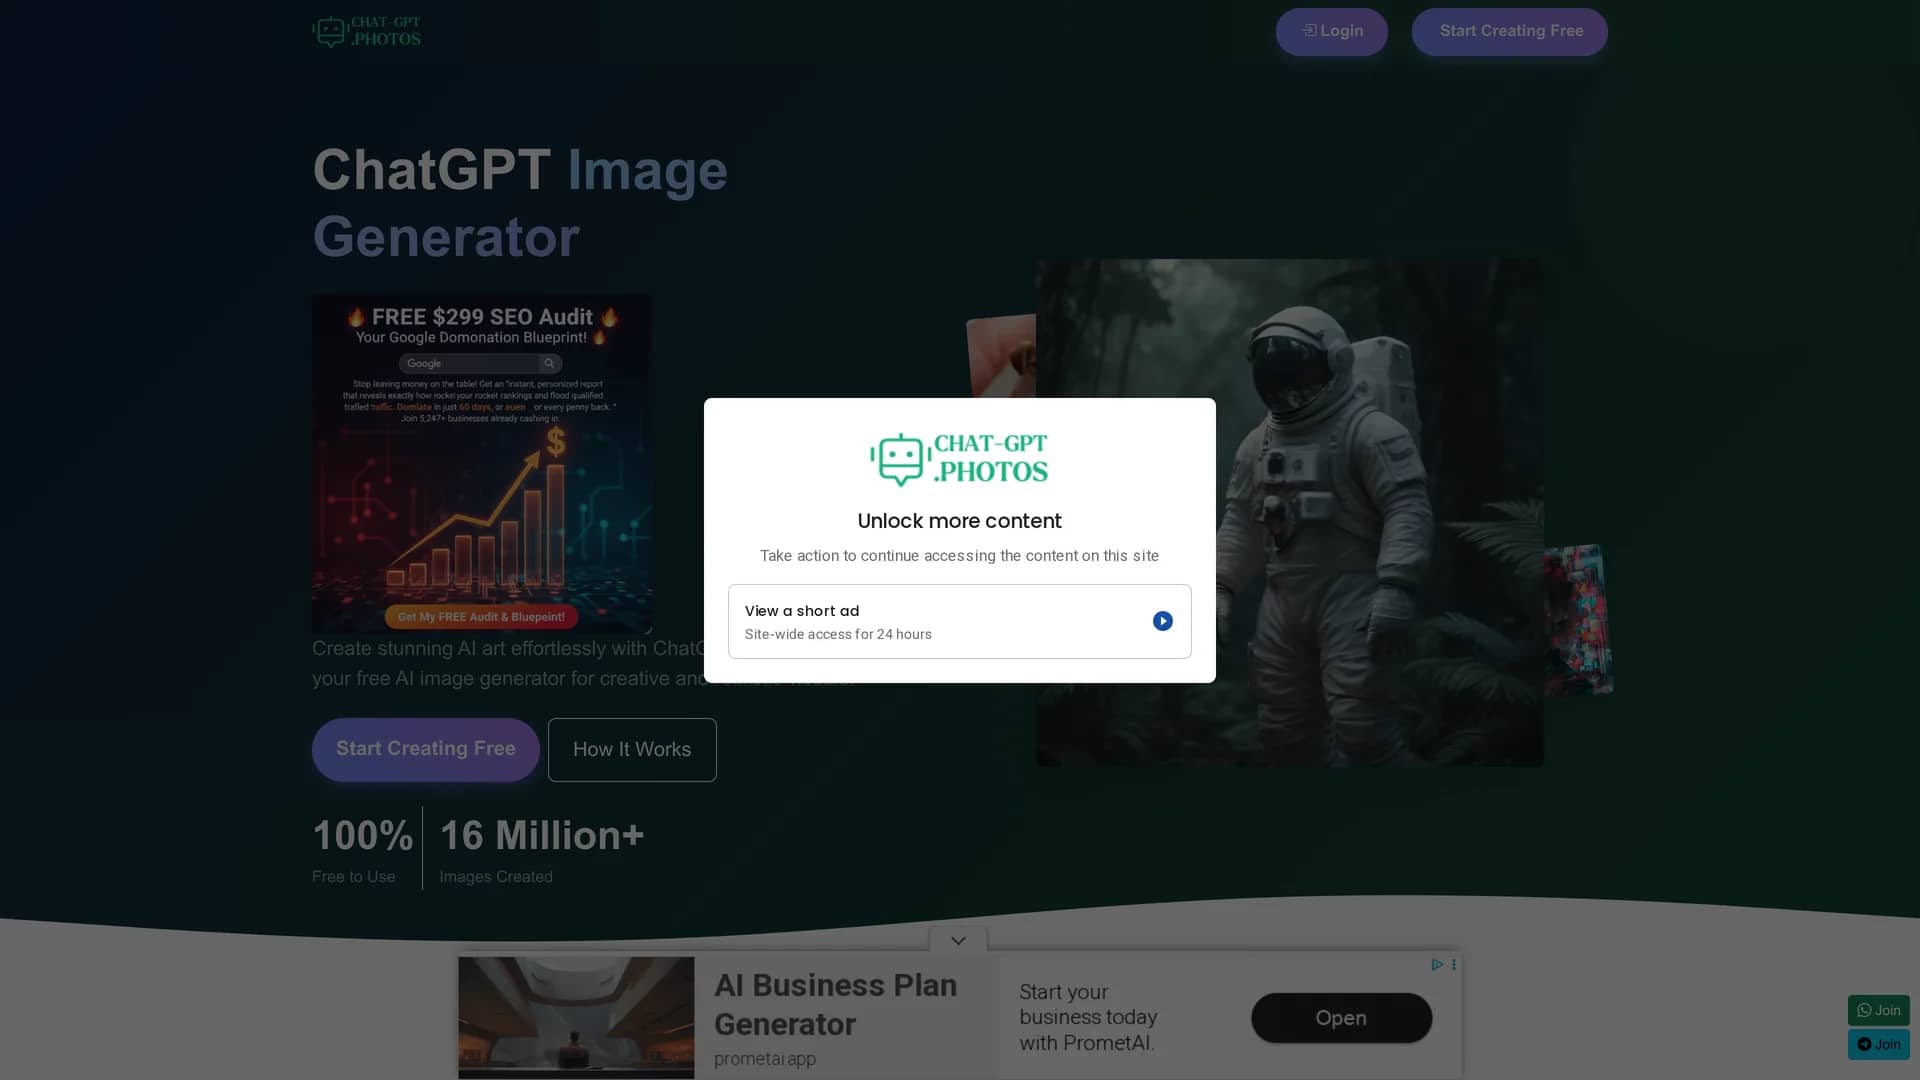Join via the WhatsApp Join button
The height and width of the screenshot is (1080, 1920).
pyautogui.click(x=1878, y=1010)
